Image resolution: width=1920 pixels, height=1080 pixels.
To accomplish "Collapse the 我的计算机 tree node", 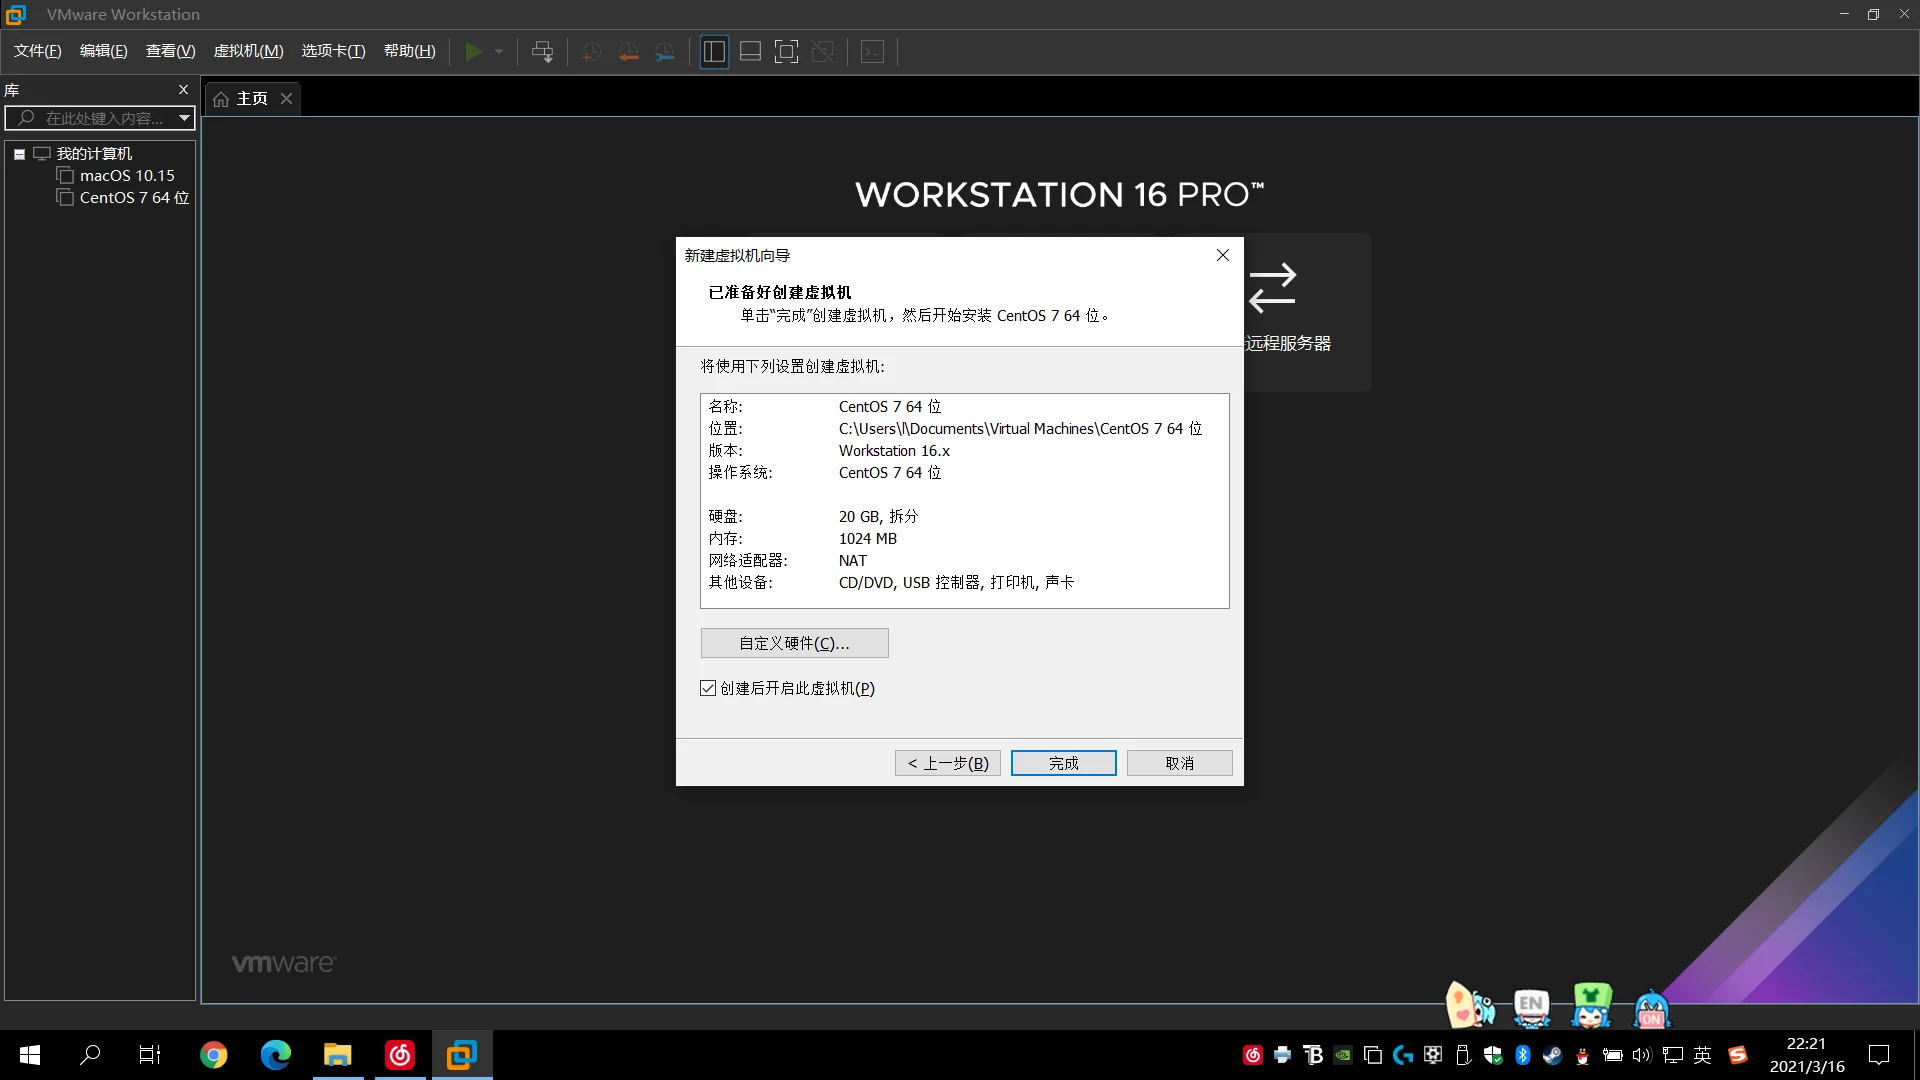I will [19, 154].
